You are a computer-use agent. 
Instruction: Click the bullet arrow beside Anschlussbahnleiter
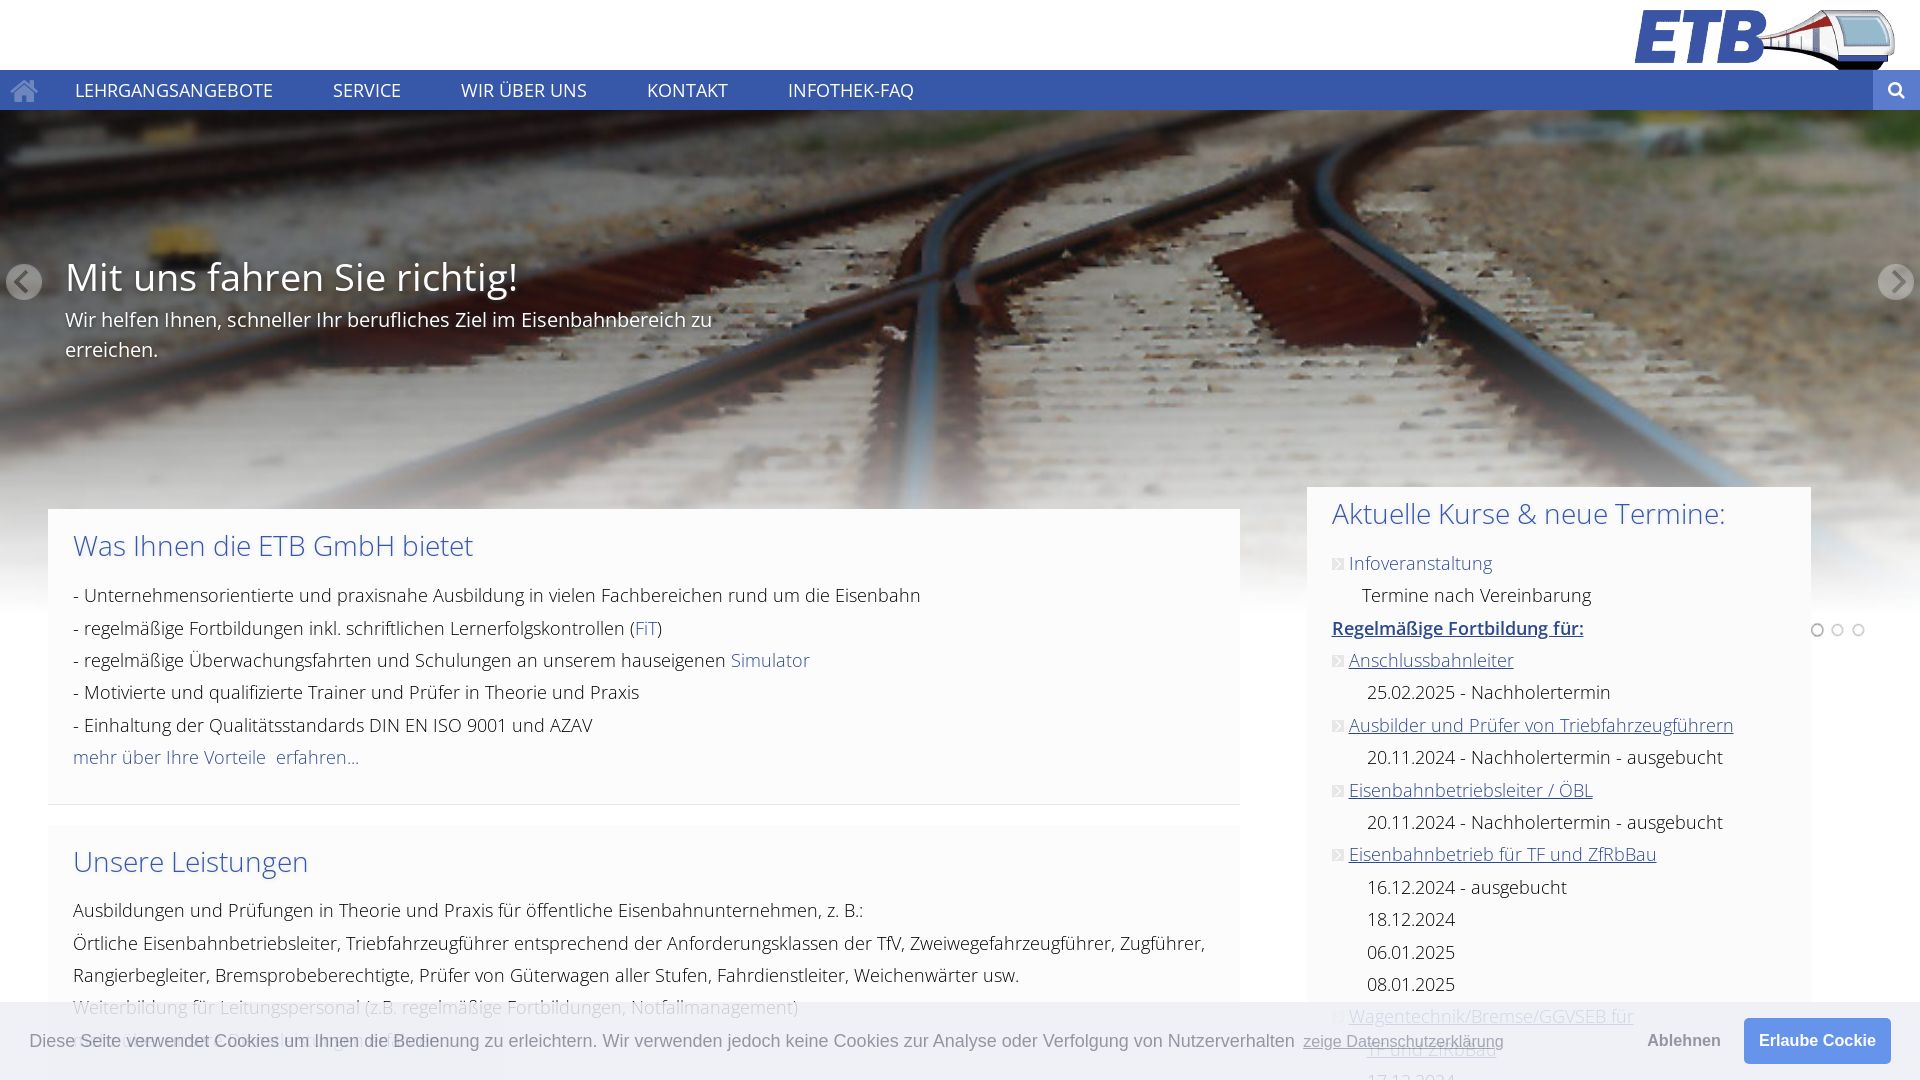click(1338, 661)
